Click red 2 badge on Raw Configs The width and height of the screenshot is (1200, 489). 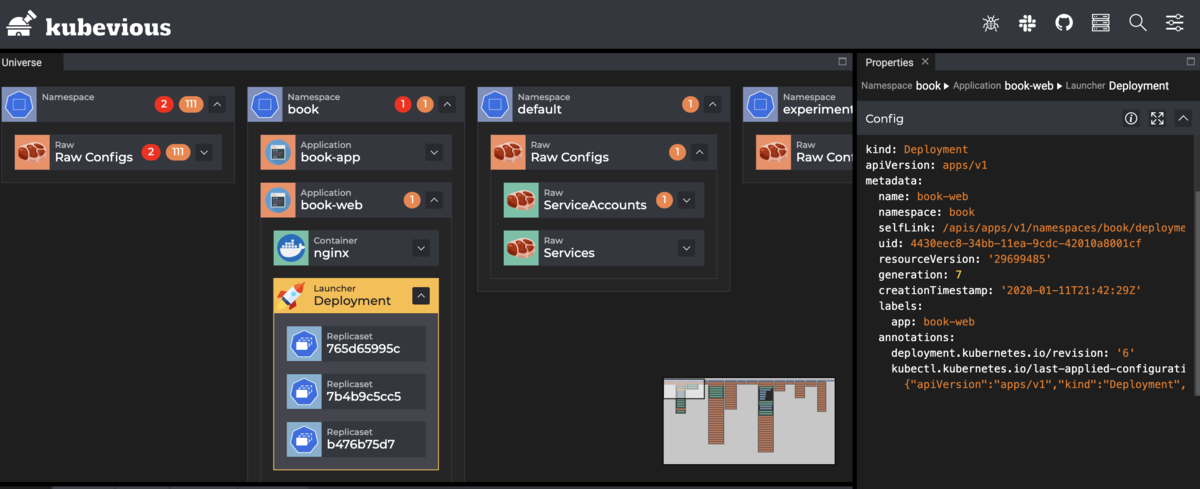coord(151,152)
